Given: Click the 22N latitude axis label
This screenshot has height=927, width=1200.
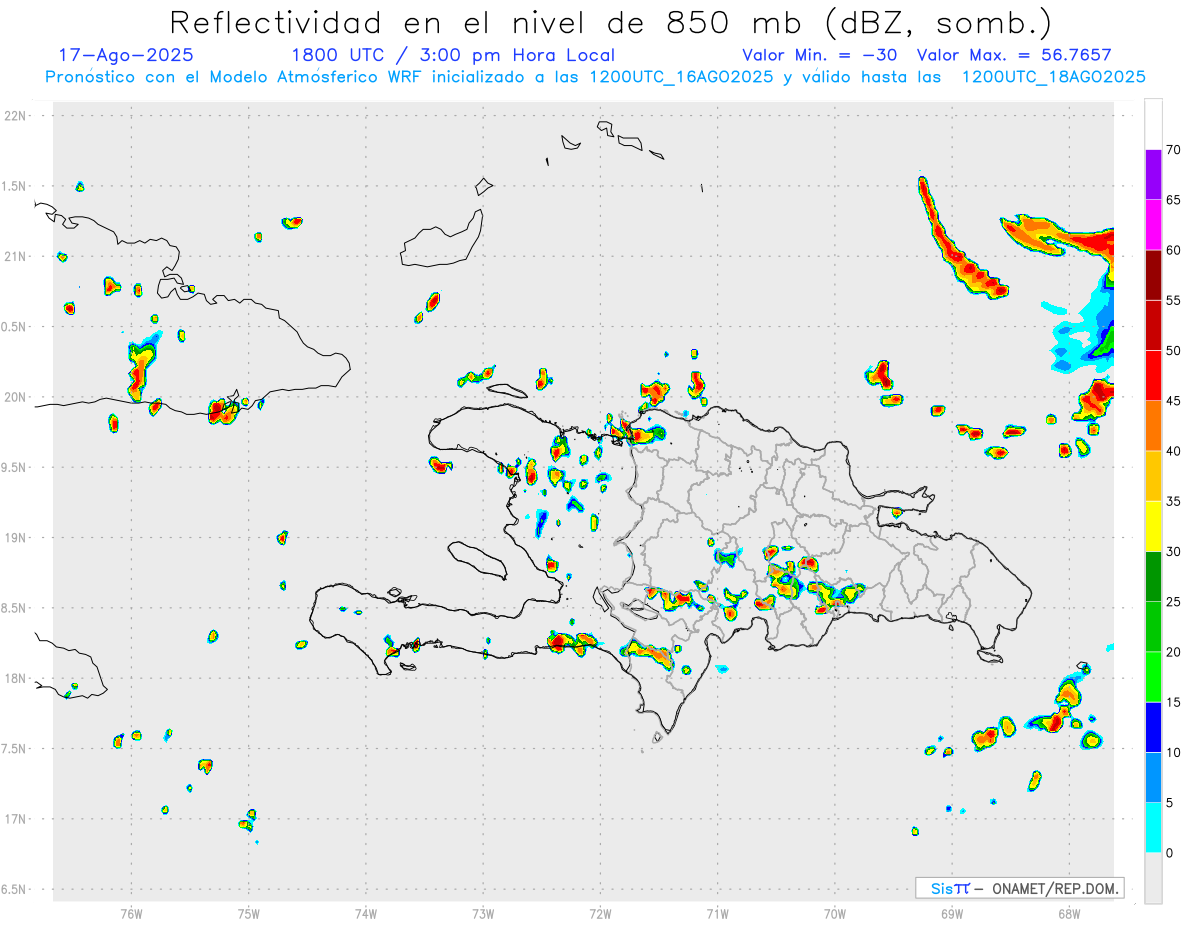Looking at the screenshot, I should coord(15,116).
